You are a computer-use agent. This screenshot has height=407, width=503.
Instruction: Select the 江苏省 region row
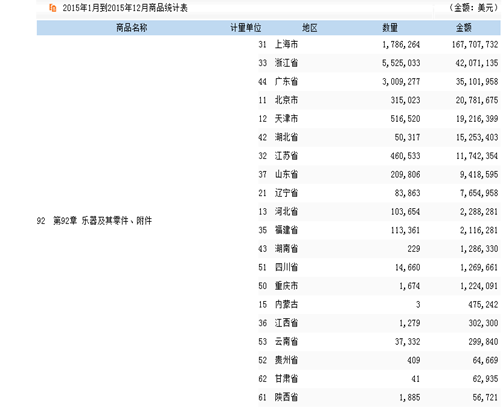click(x=379, y=156)
